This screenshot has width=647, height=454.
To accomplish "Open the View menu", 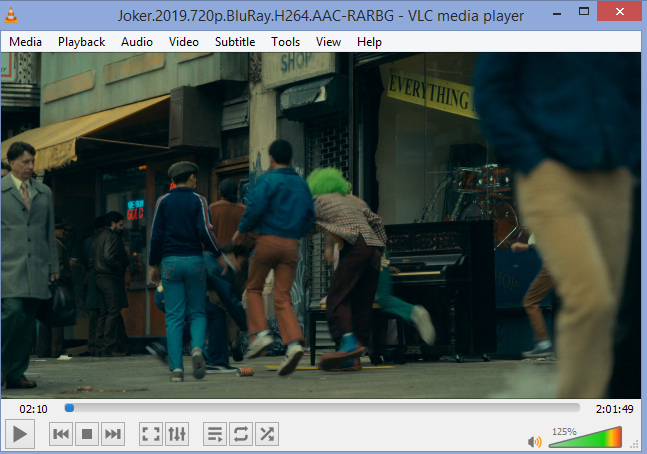I will (x=328, y=42).
